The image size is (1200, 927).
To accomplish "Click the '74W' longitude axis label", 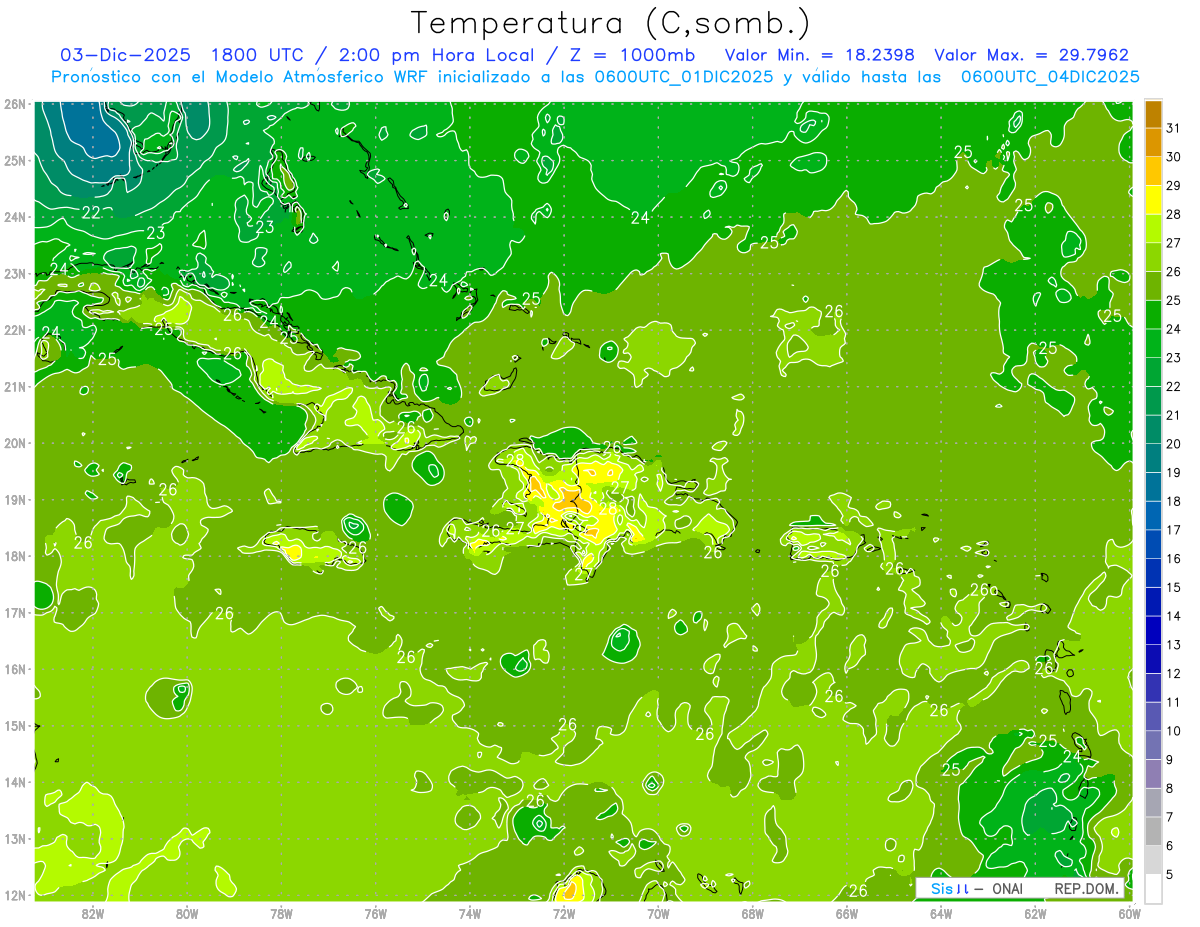I will (470, 913).
